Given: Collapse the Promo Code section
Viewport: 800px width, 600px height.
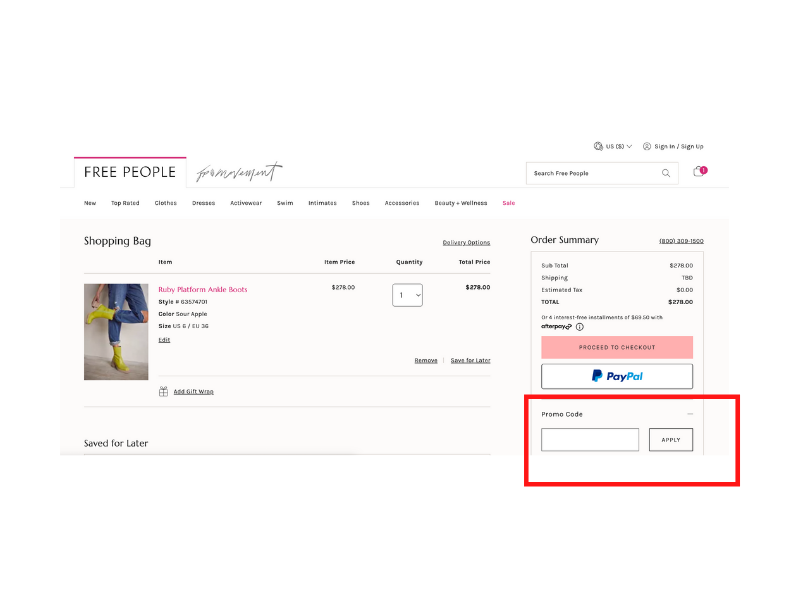Looking at the screenshot, I should (690, 414).
